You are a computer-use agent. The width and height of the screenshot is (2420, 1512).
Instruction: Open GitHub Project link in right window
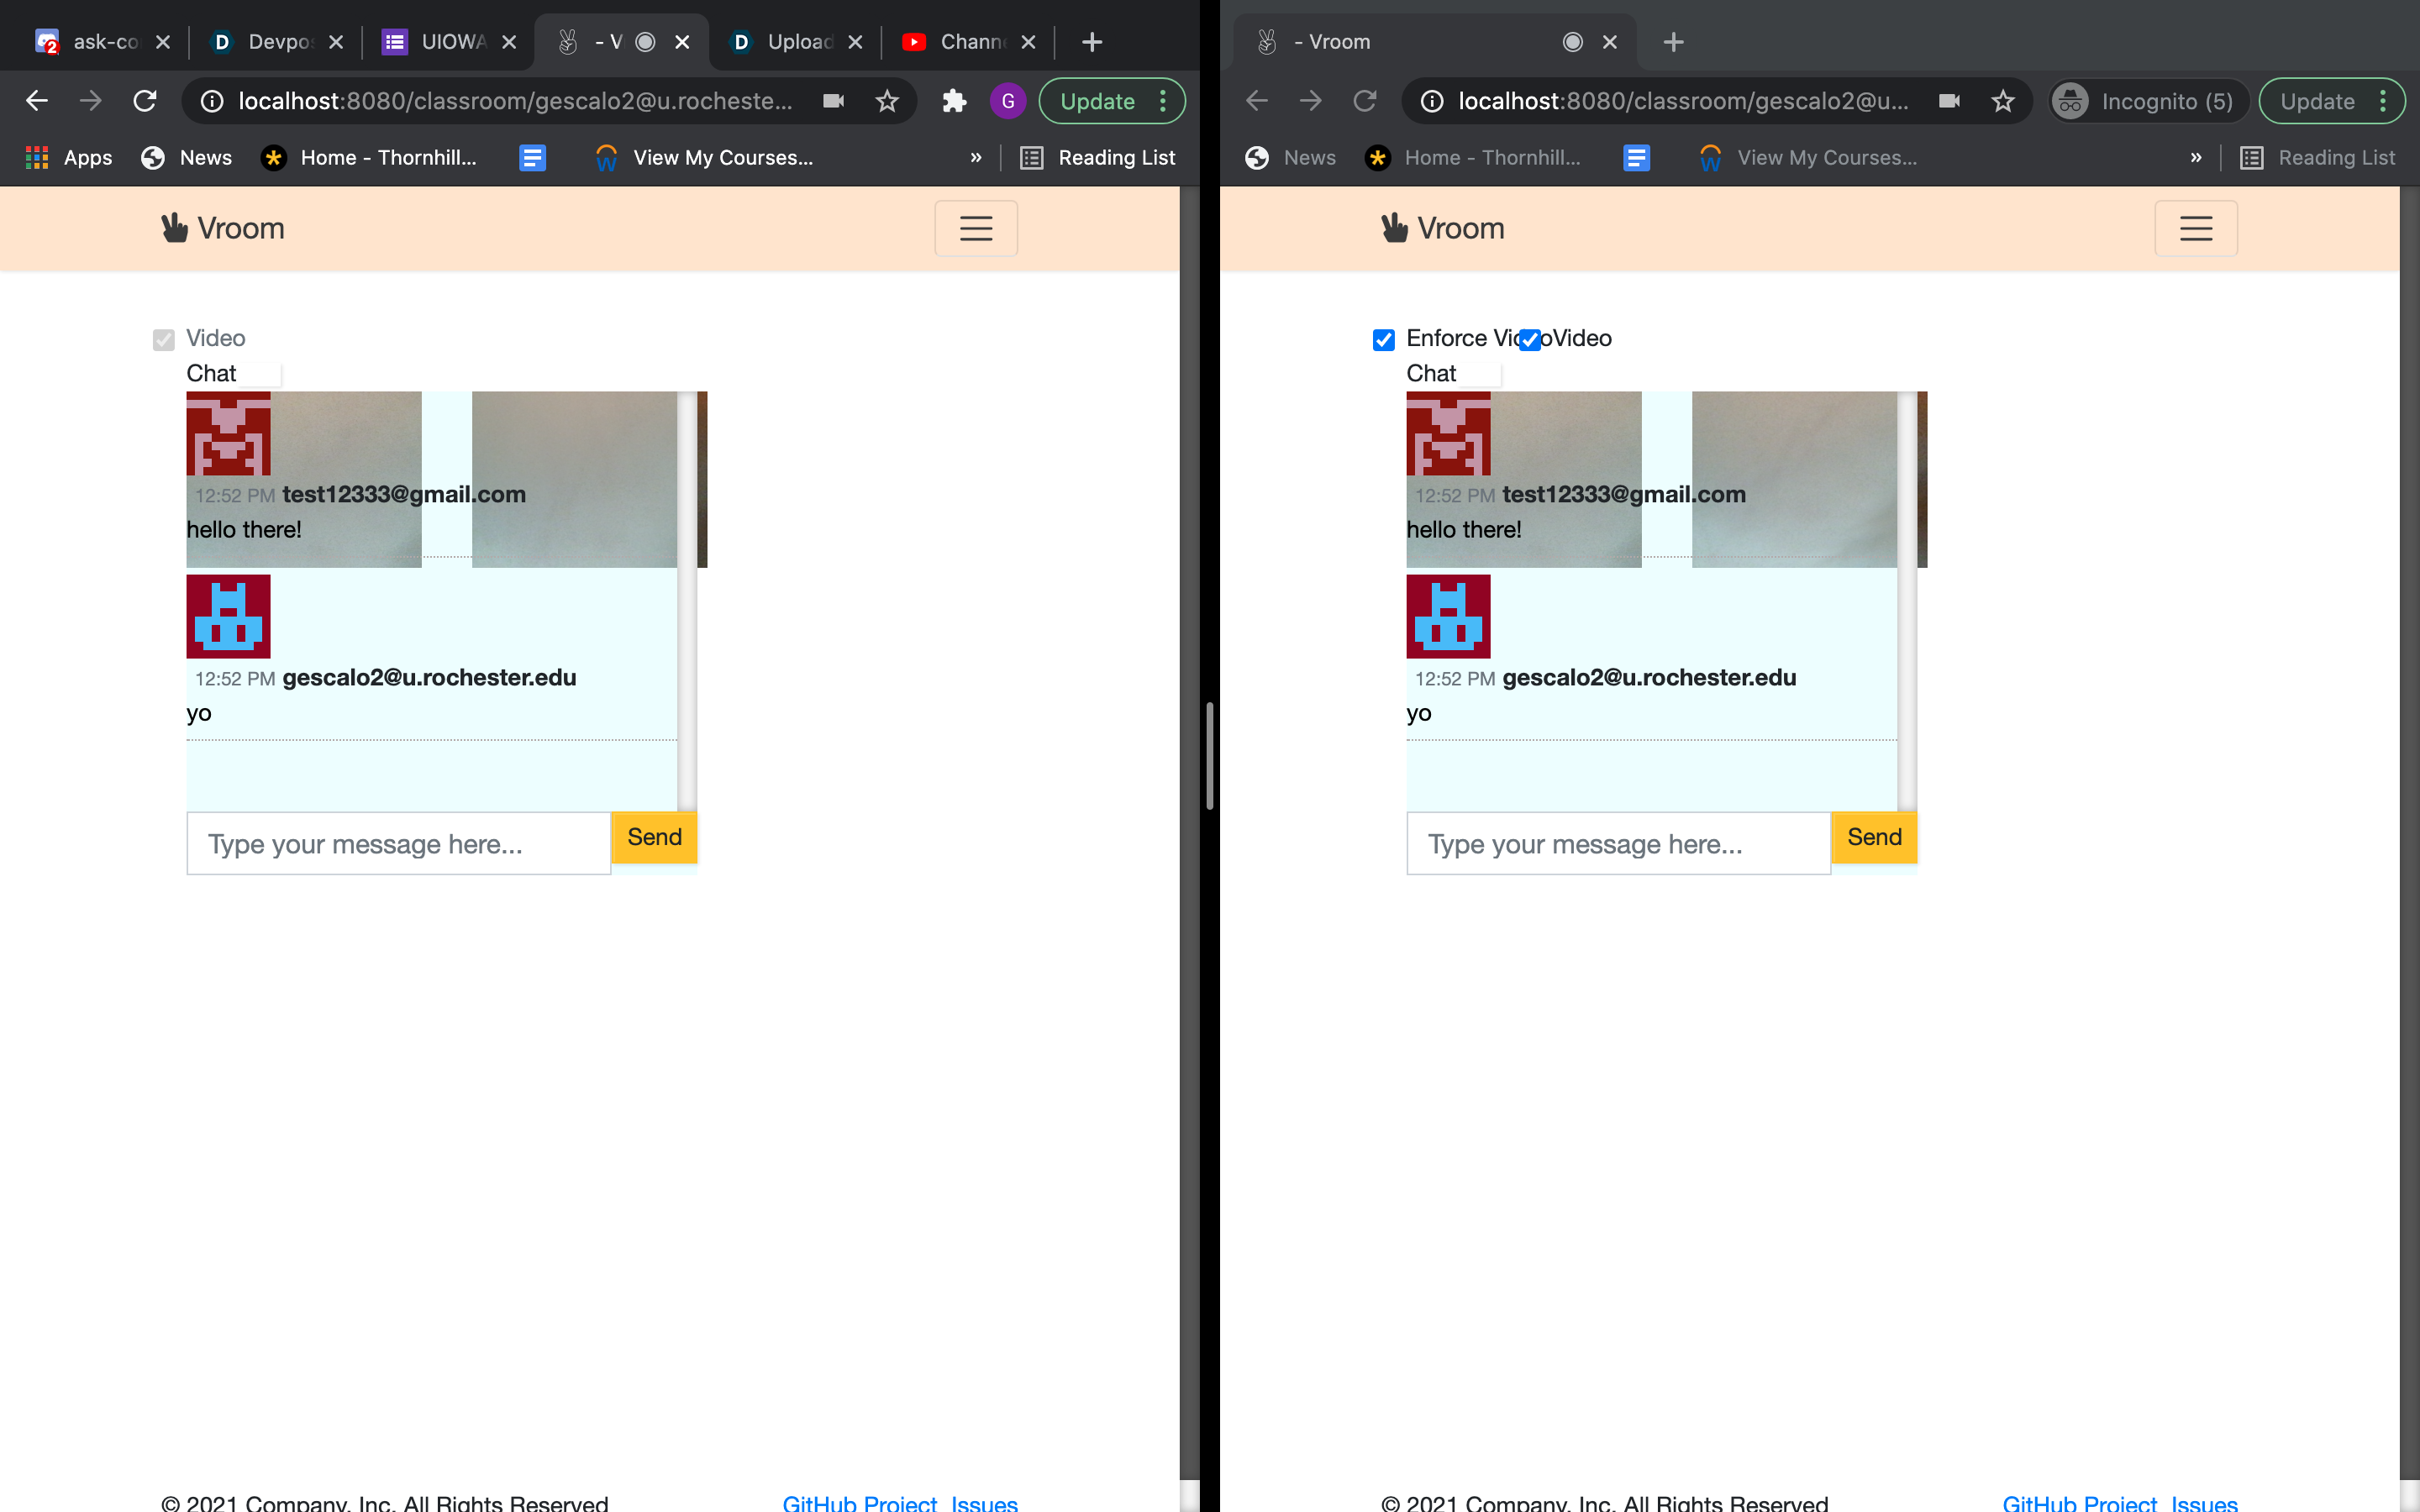[2079, 1502]
